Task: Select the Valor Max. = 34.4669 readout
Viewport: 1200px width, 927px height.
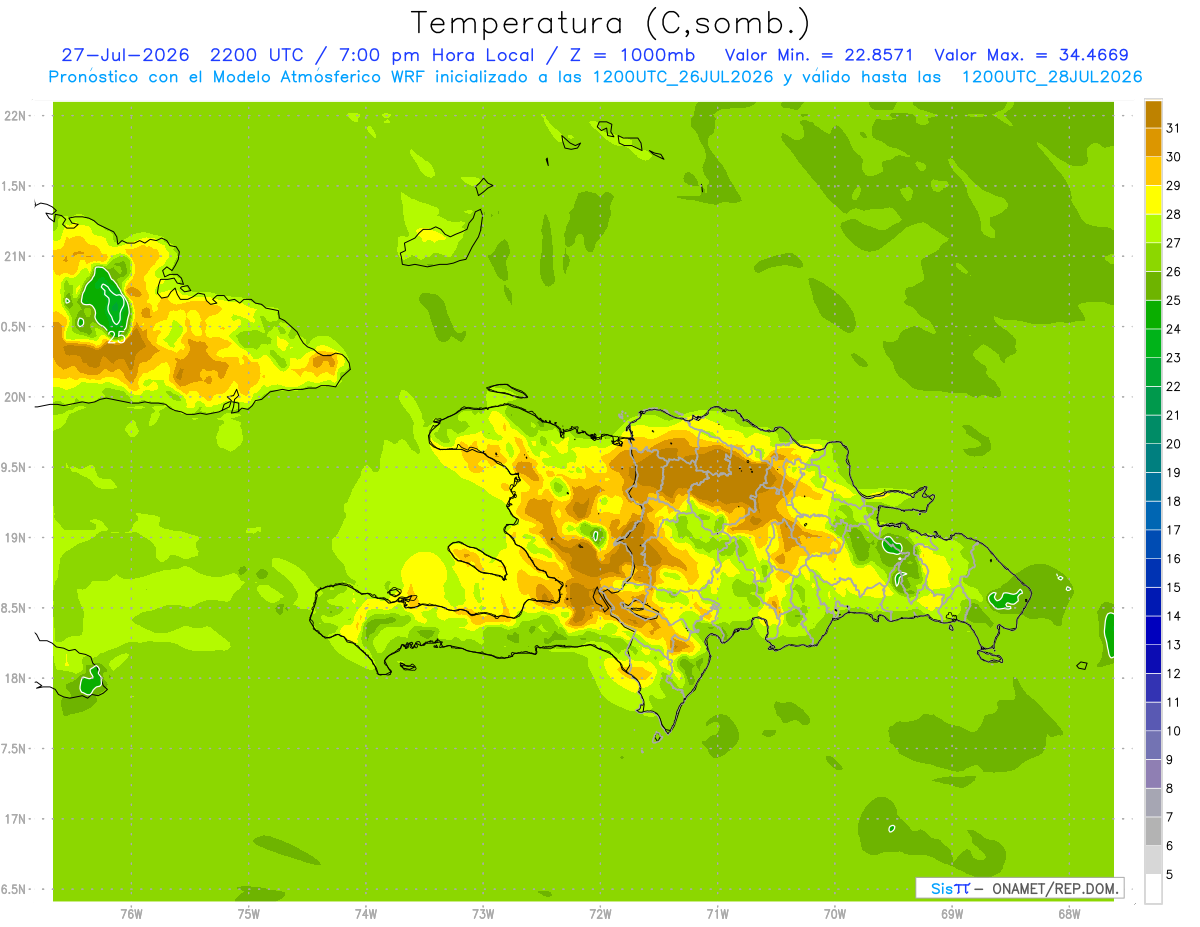Action: (x=1031, y=55)
